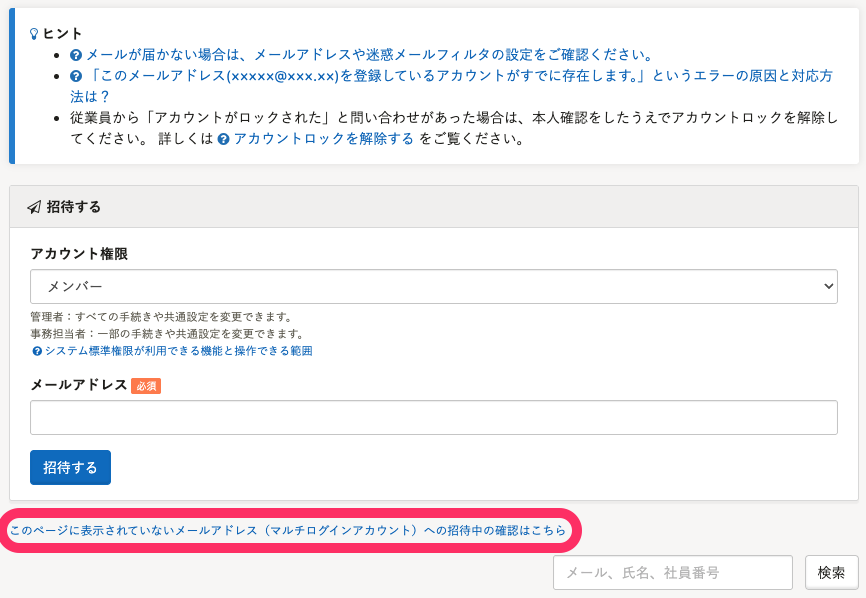The height and width of the screenshot is (598, 866).
Task: Click the help icon before アカウントロックを解除する
Action: pyautogui.click(x=224, y=140)
